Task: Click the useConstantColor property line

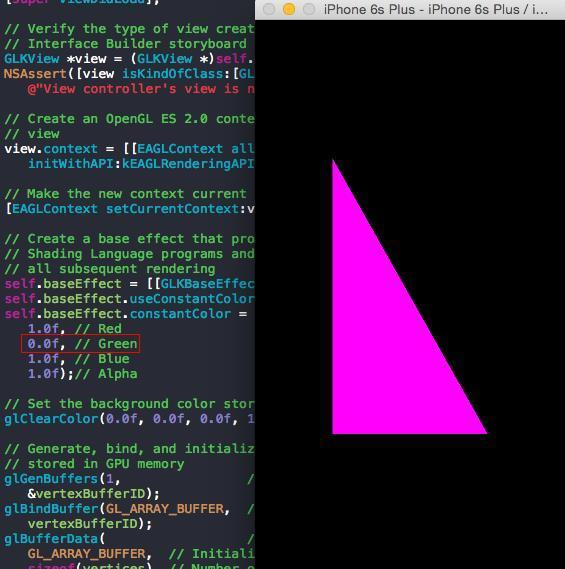Action: click(129, 299)
